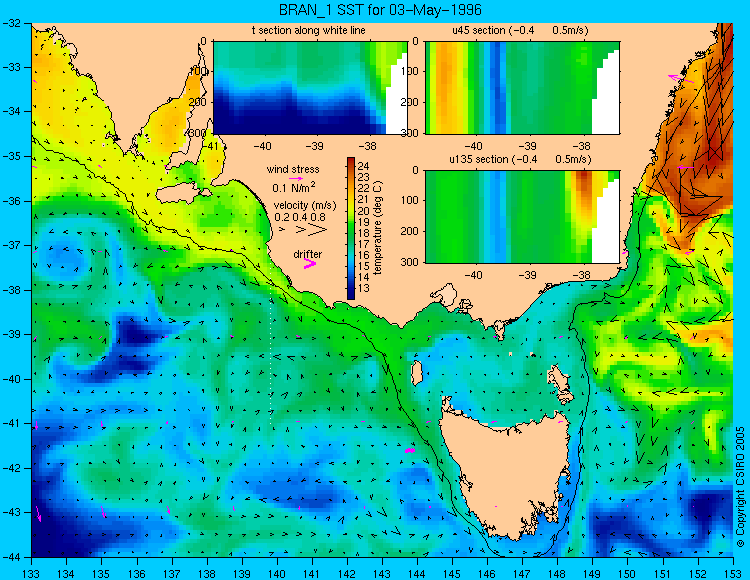The image size is (750, 580).
Task: Click the 137 longitude axis label
Action: [x=172, y=573]
